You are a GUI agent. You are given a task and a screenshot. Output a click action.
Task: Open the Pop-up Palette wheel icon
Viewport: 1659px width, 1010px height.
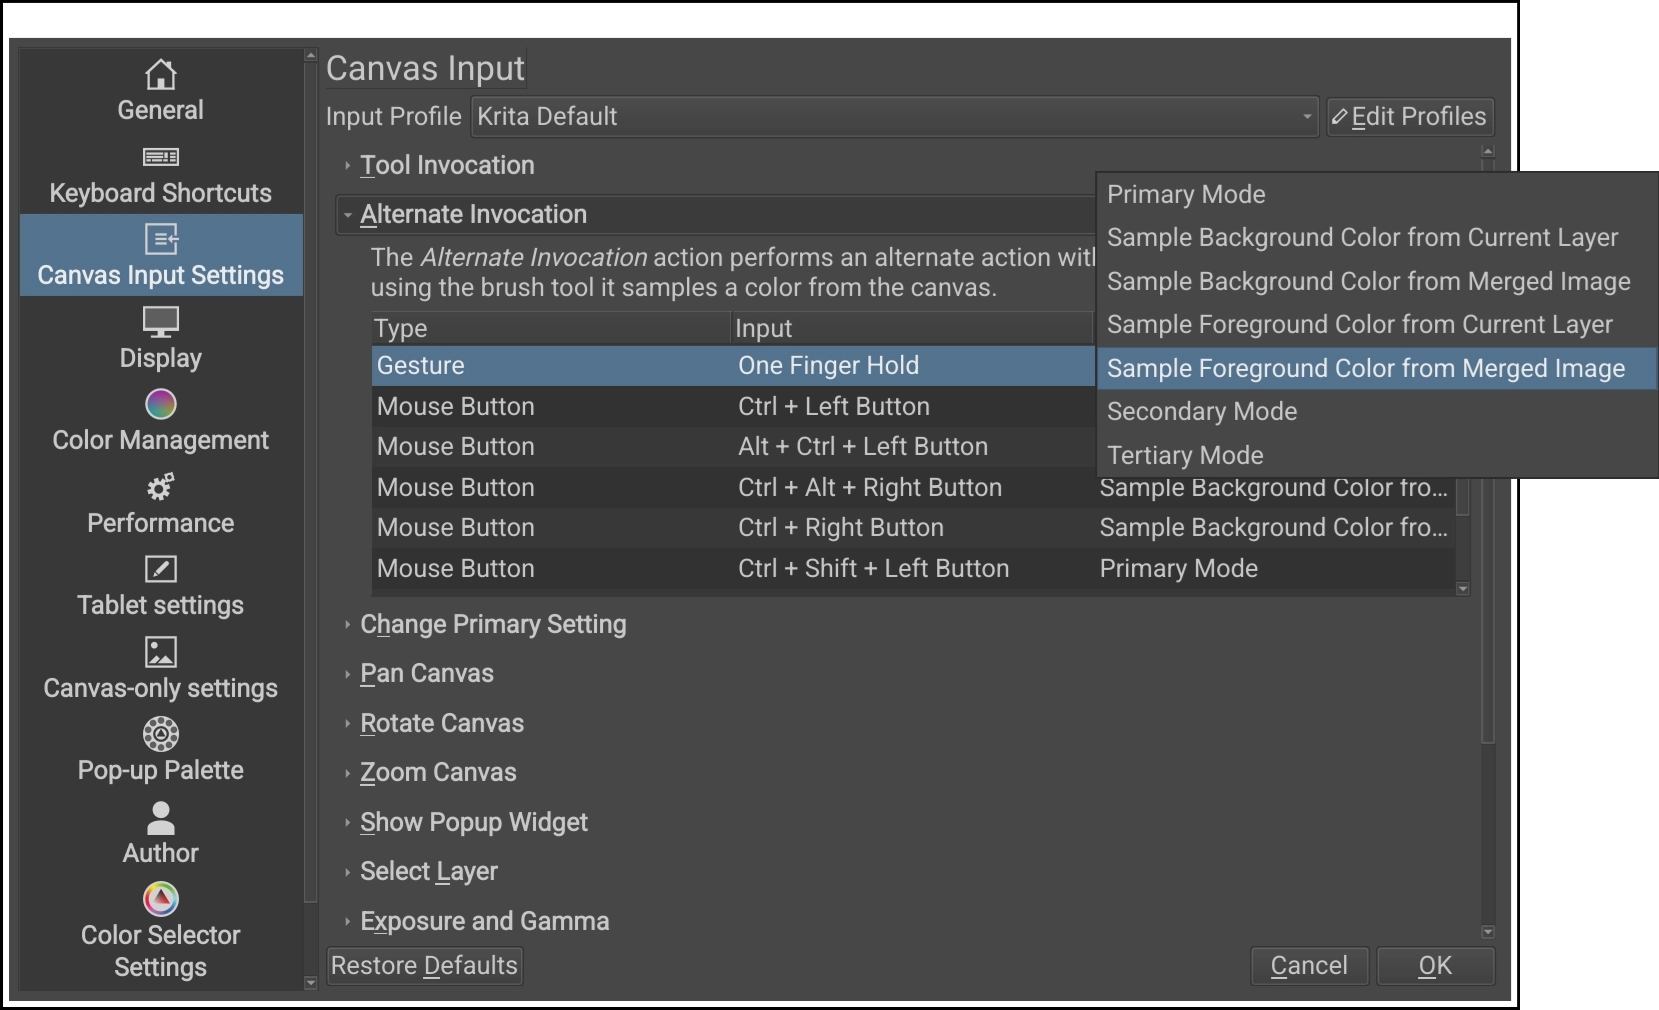pyautogui.click(x=160, y=735)
